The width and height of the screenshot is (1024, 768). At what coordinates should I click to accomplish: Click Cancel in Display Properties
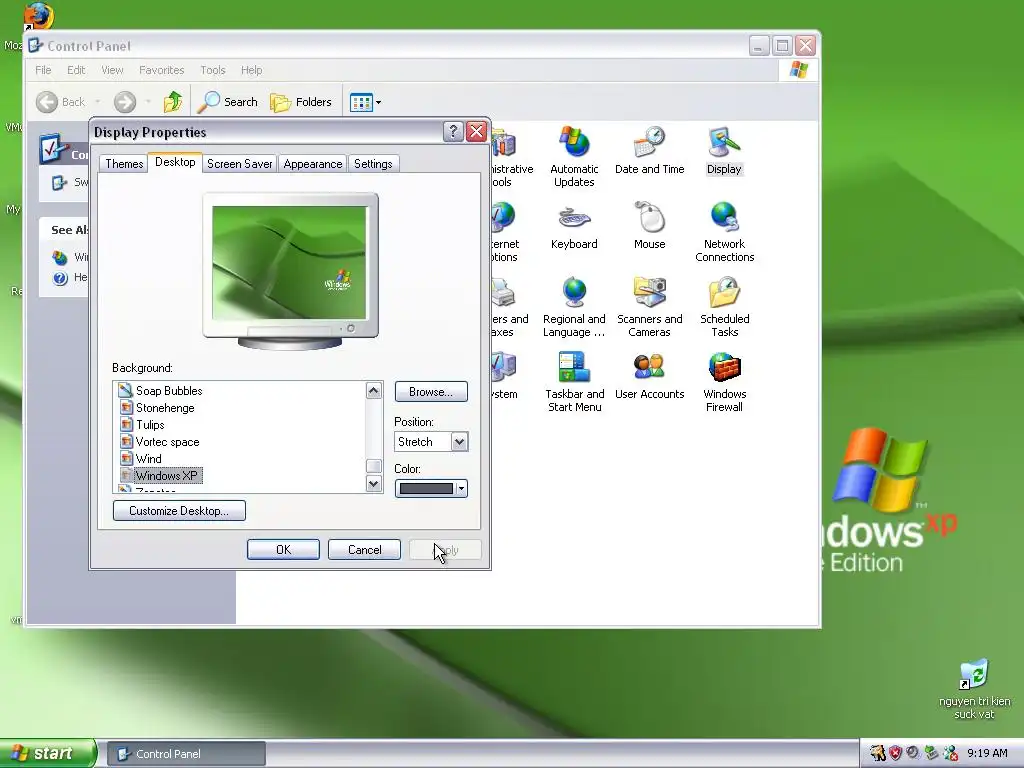pos(364,550)
